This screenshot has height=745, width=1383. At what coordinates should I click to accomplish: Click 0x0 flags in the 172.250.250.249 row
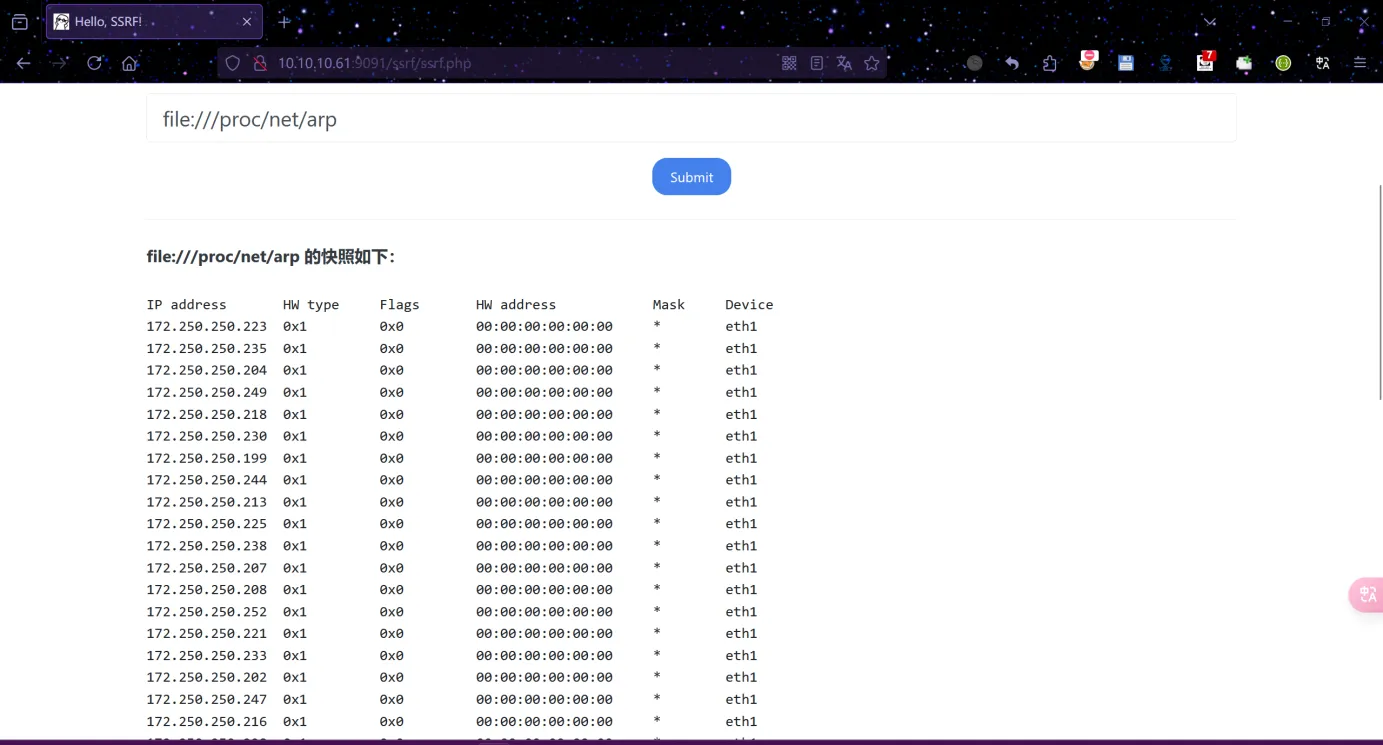click(392, 392)
